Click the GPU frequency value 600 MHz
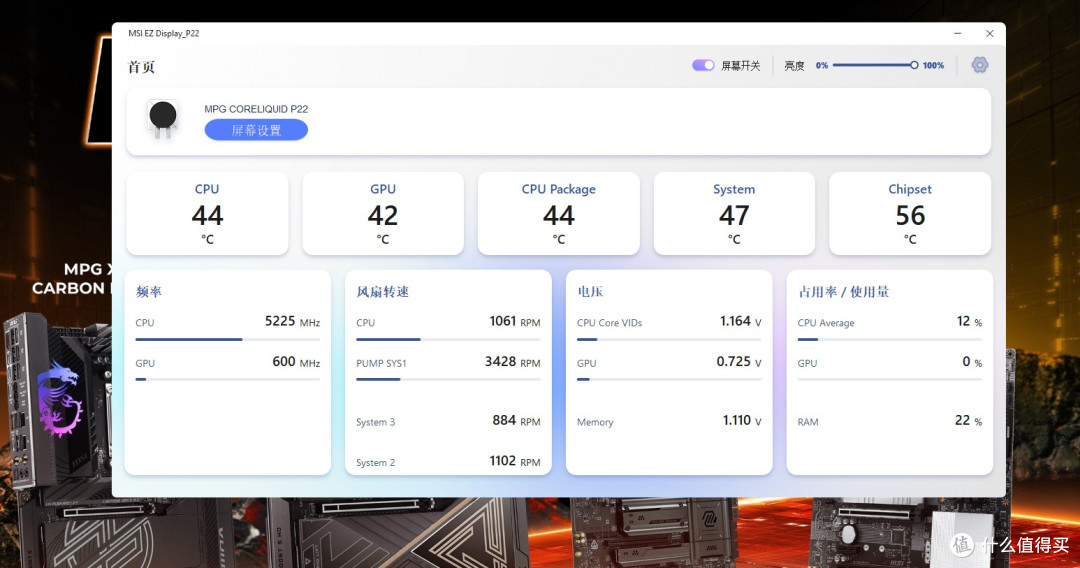 coord(296,362)
